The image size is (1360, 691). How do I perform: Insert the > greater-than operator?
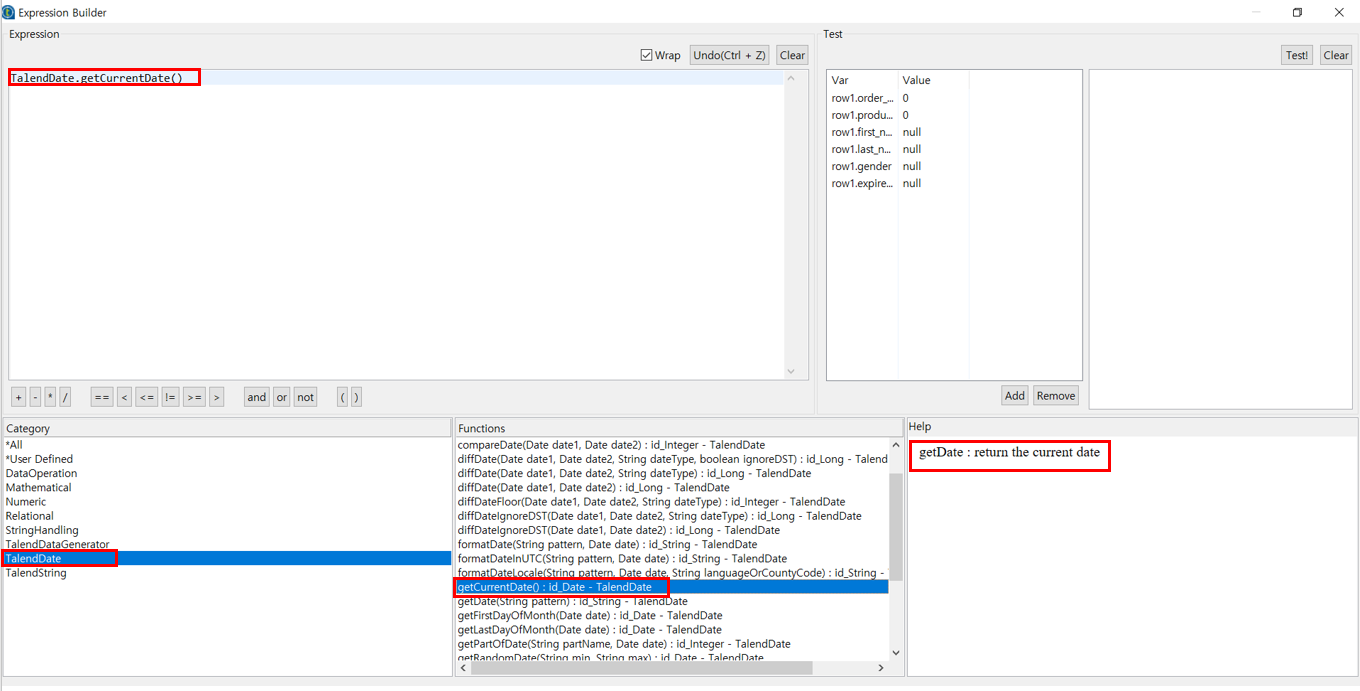click(x=217, y=397)
